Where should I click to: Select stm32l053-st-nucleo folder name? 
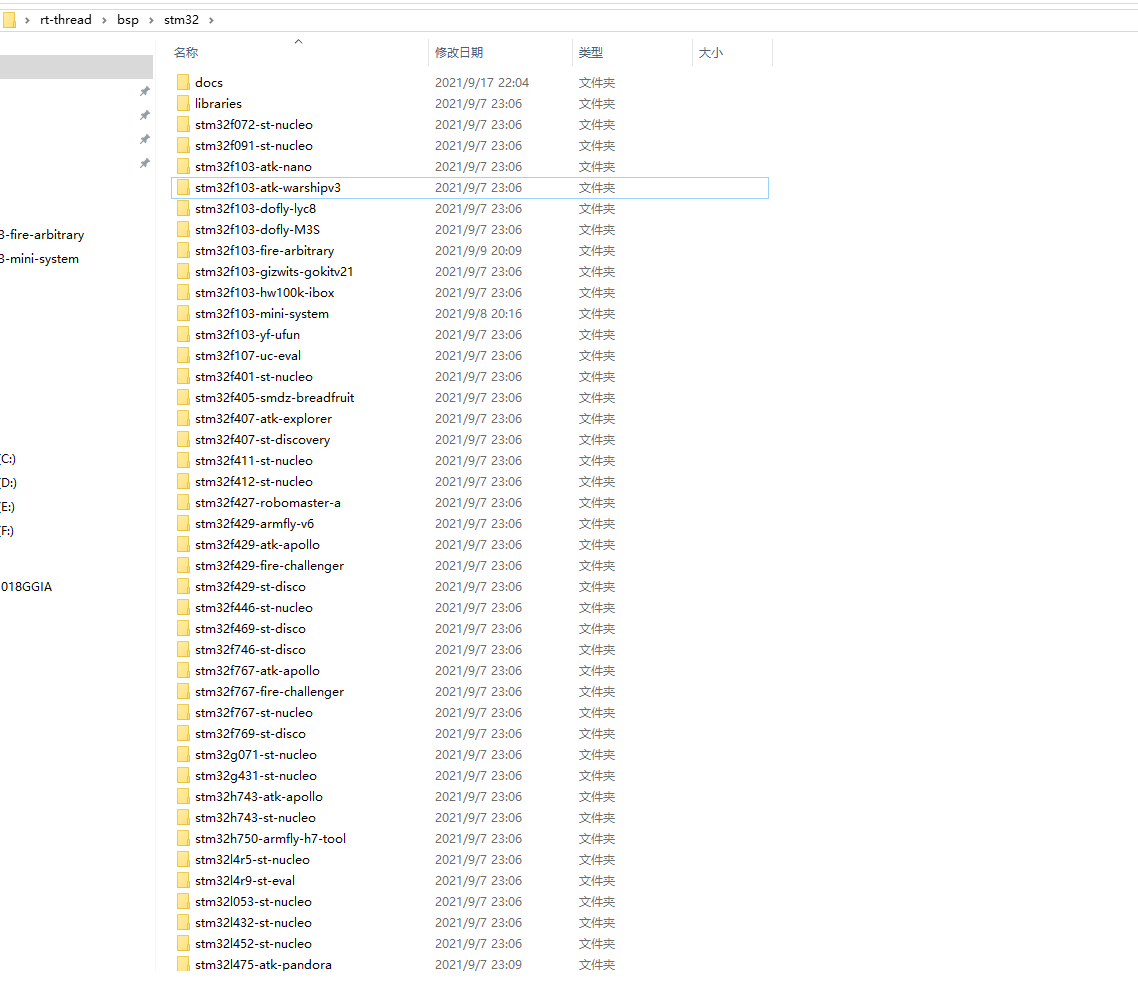[253, 902]
